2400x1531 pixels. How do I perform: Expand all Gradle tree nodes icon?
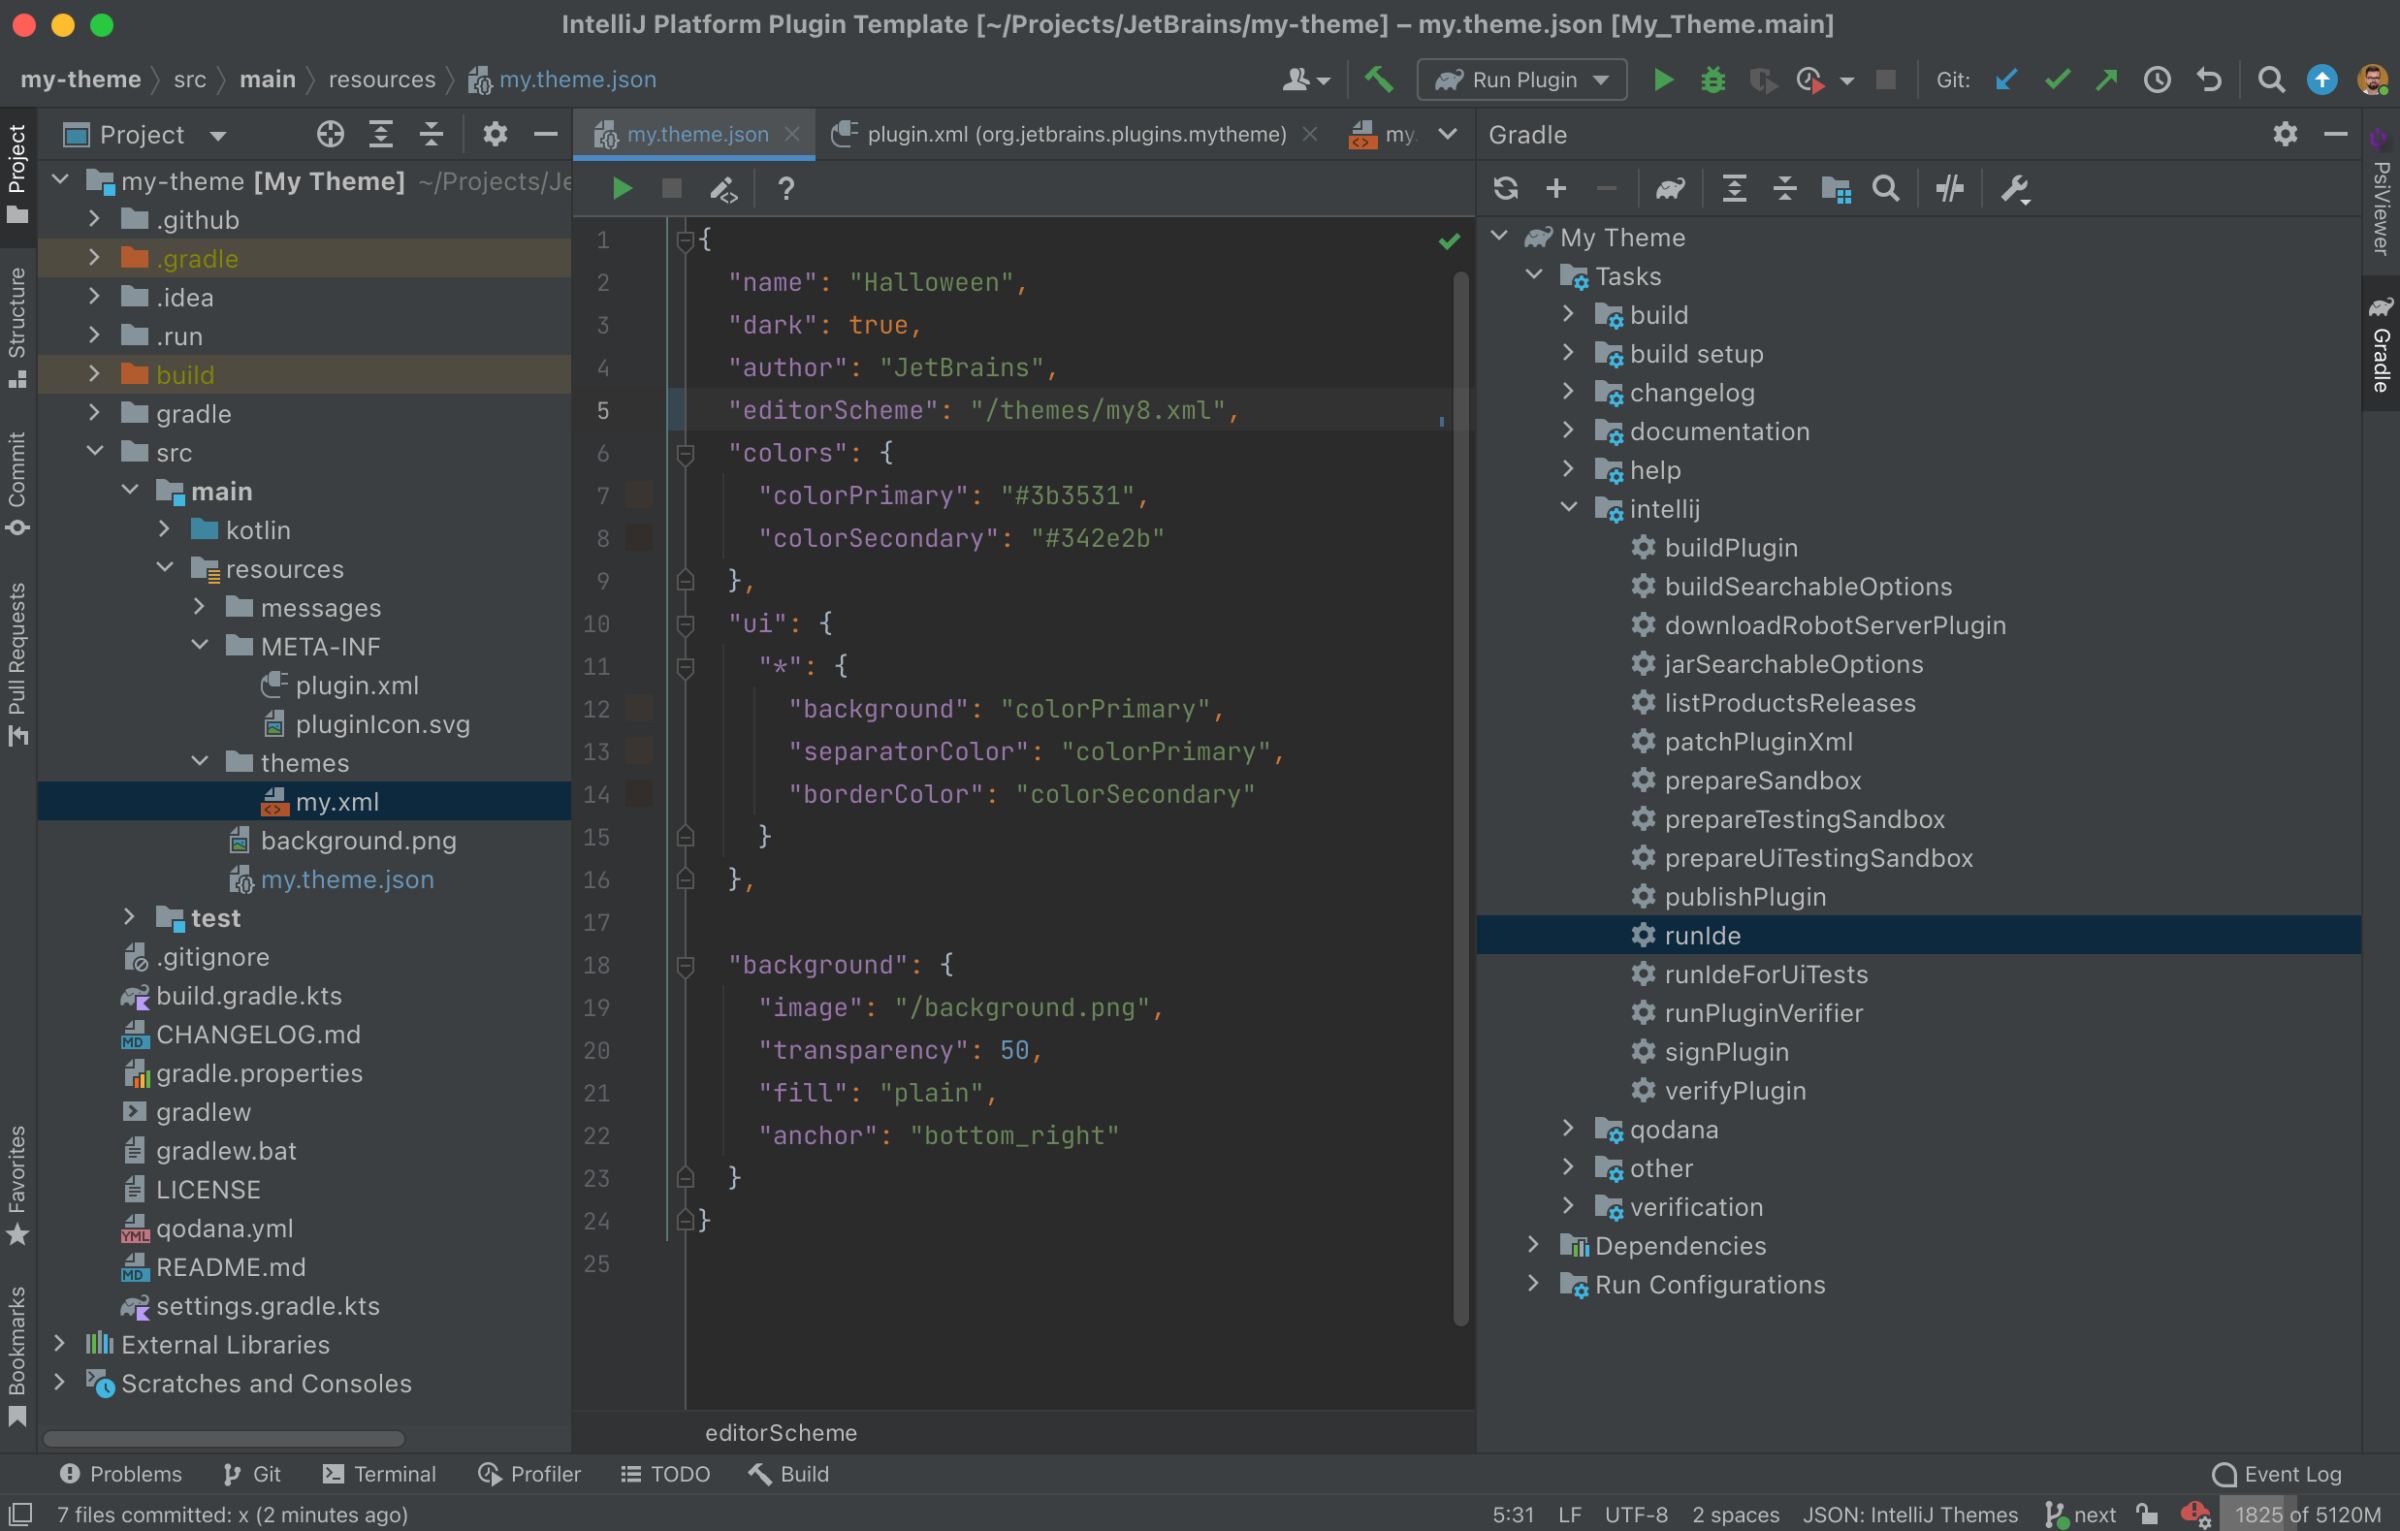(x=1734, y=188)
